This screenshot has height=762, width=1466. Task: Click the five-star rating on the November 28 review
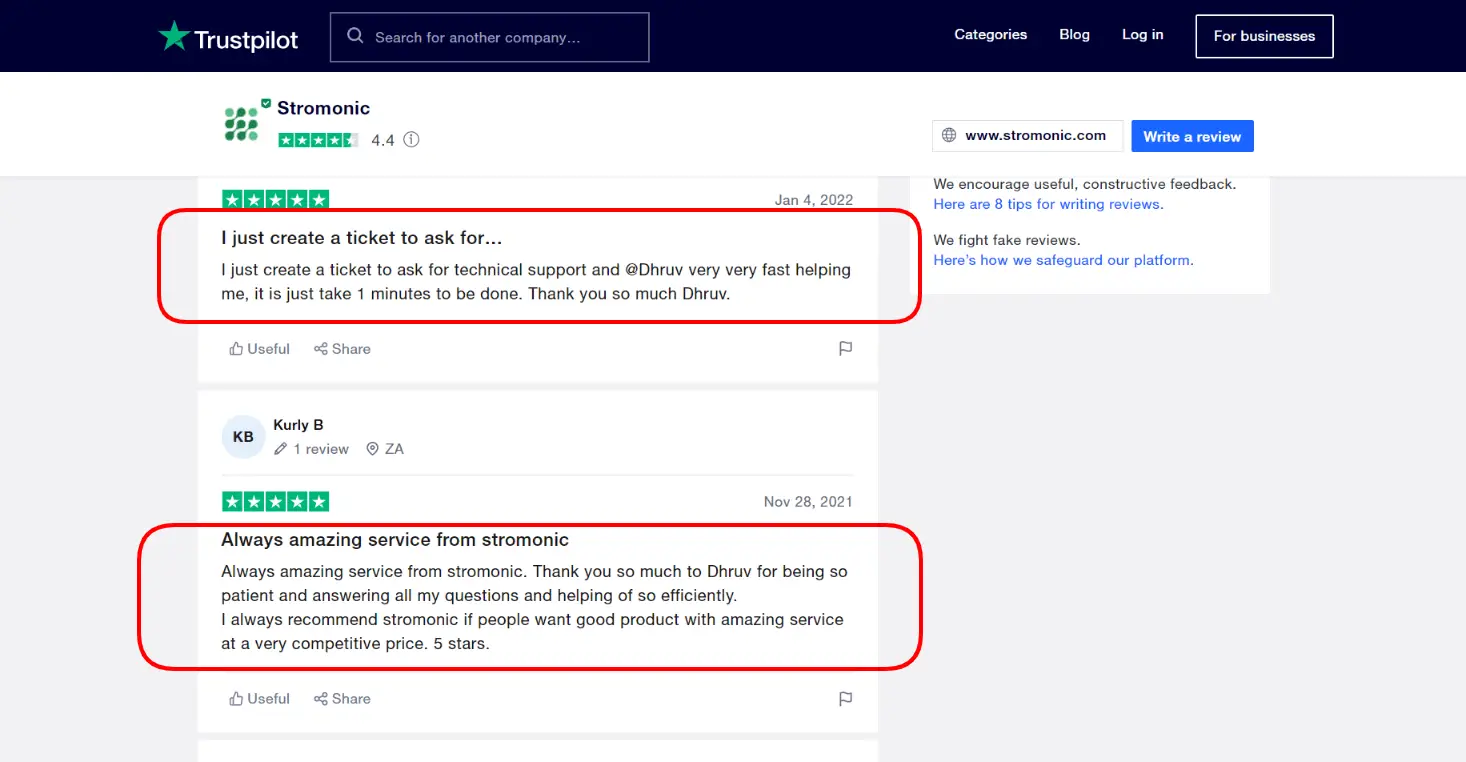tap(275, 501)
